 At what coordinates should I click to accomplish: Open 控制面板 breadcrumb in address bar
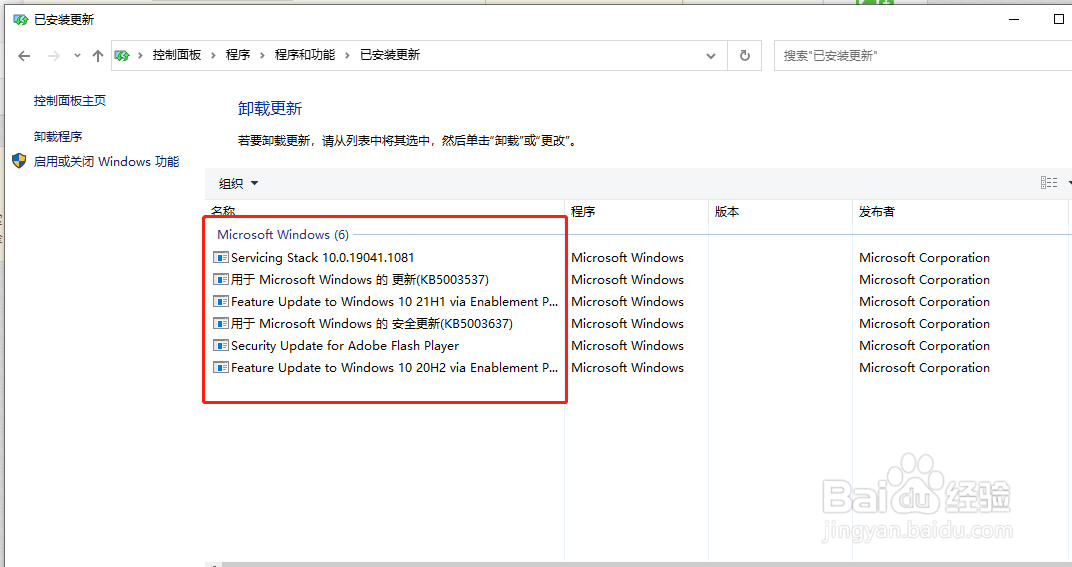pyautogui.click(x=176, y=55)
